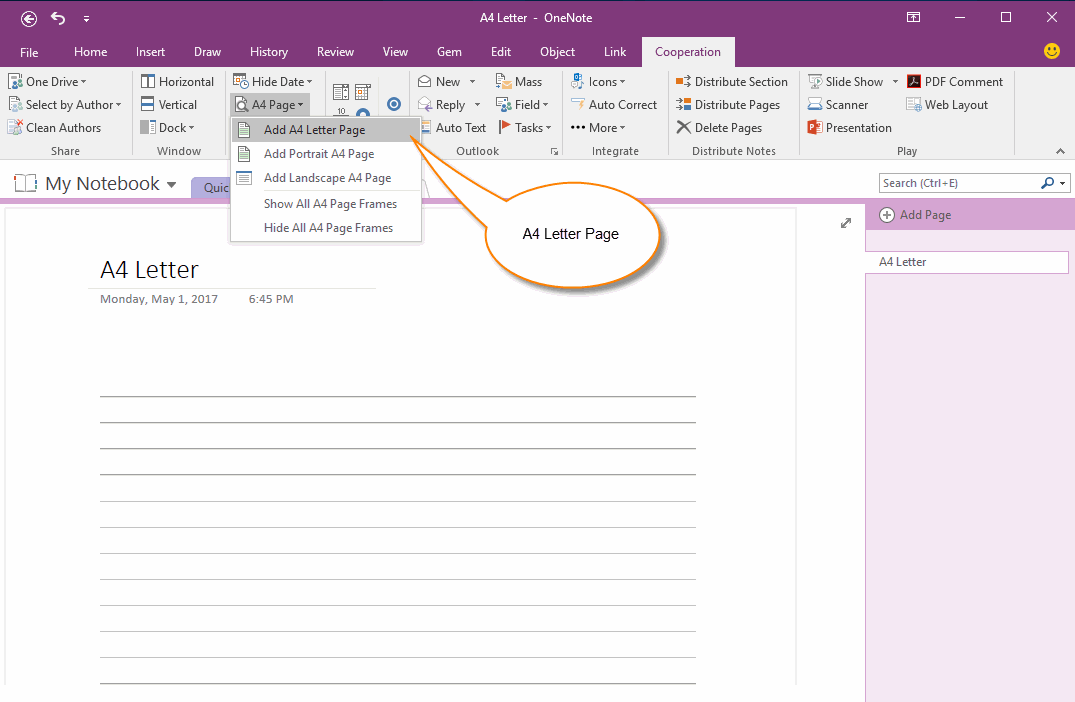
Task: Expand the More integrate options
Action: [597, 128]
